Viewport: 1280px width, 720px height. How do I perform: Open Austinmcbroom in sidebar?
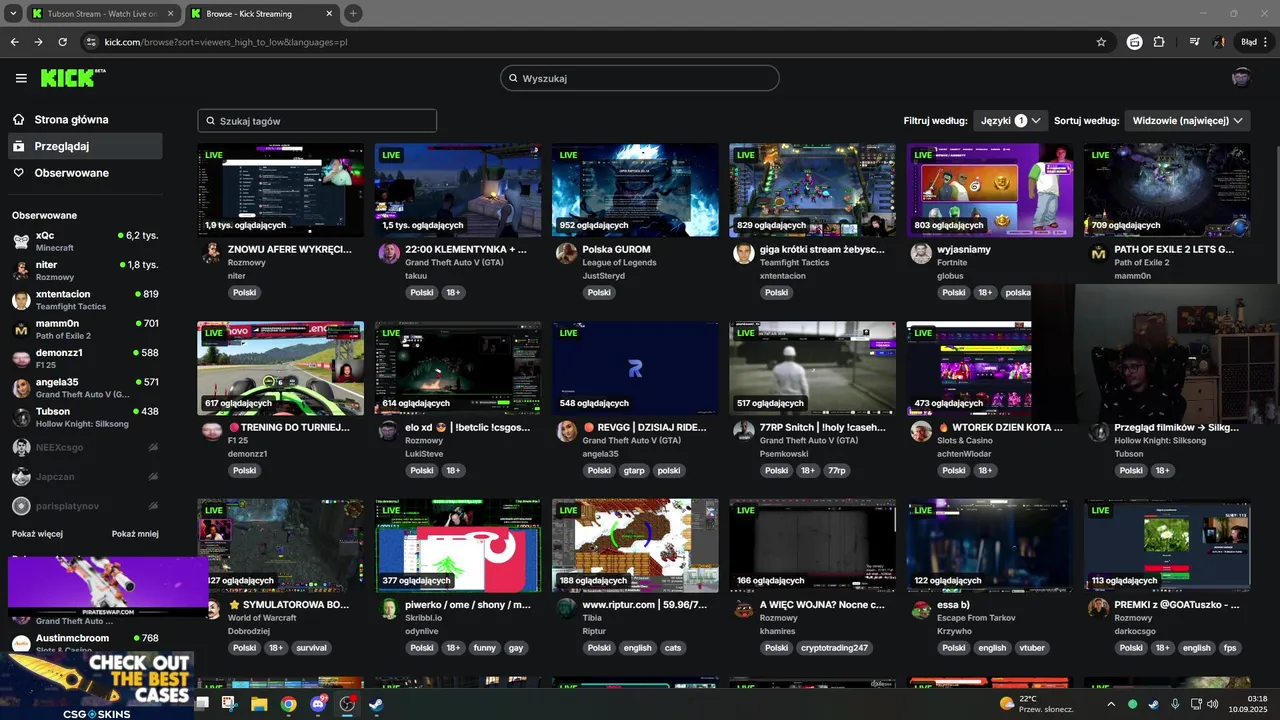point(85,643)
